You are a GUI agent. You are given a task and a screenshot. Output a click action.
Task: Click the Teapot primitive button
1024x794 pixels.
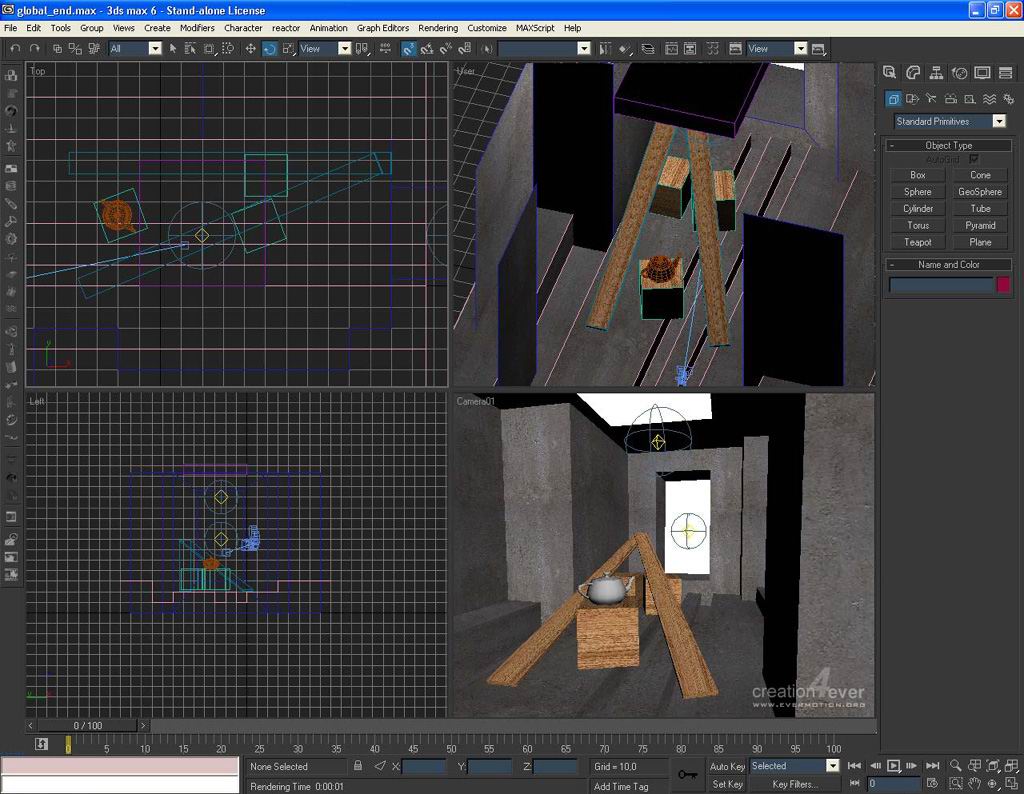pyautogui.click(x=917, y=242)
